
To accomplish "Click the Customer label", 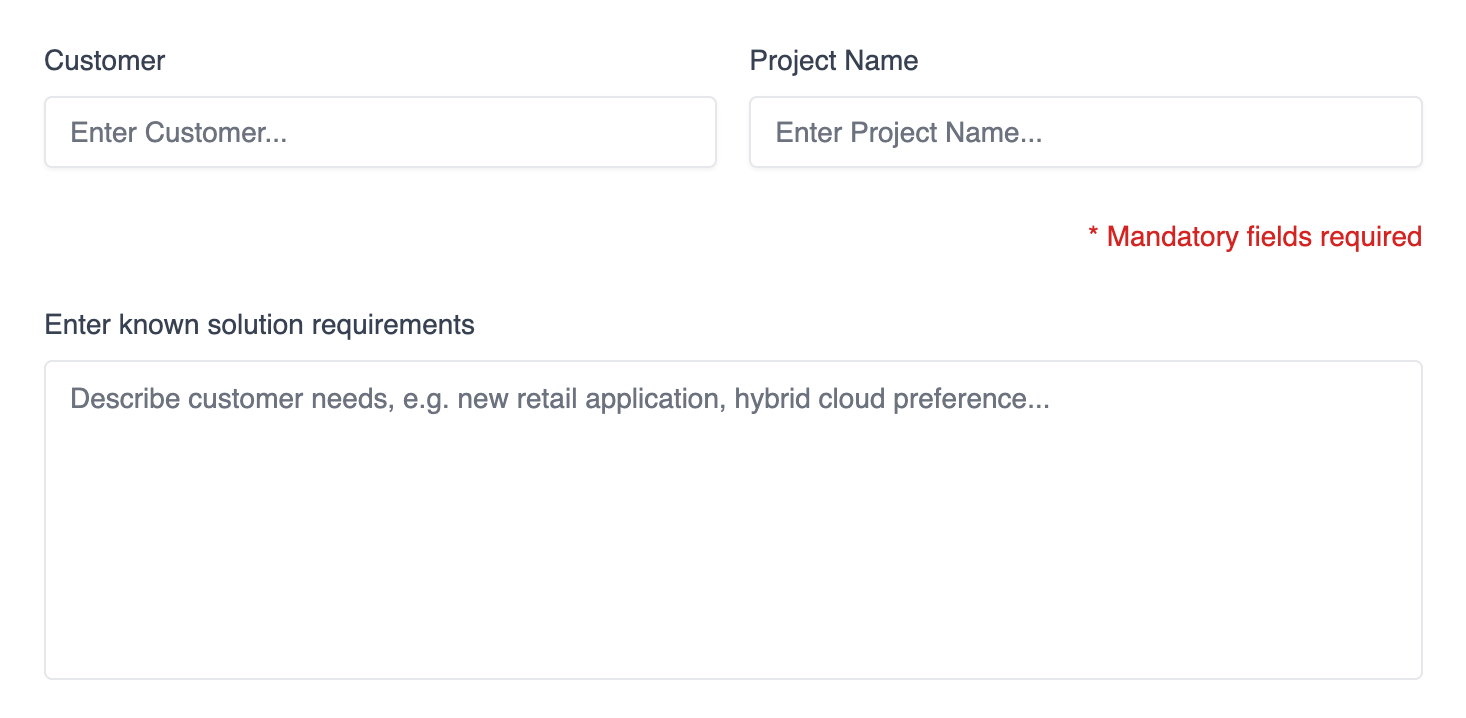I will coord(104,60).
